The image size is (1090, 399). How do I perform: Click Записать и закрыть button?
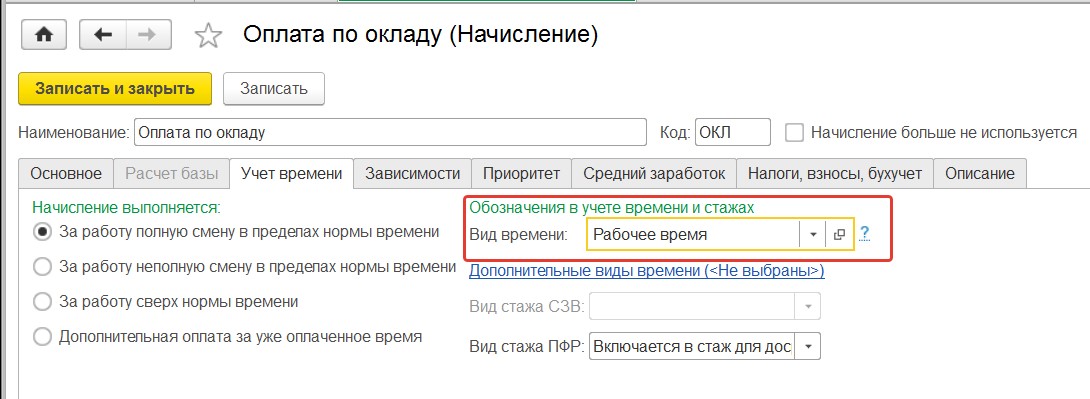(115, 89)
